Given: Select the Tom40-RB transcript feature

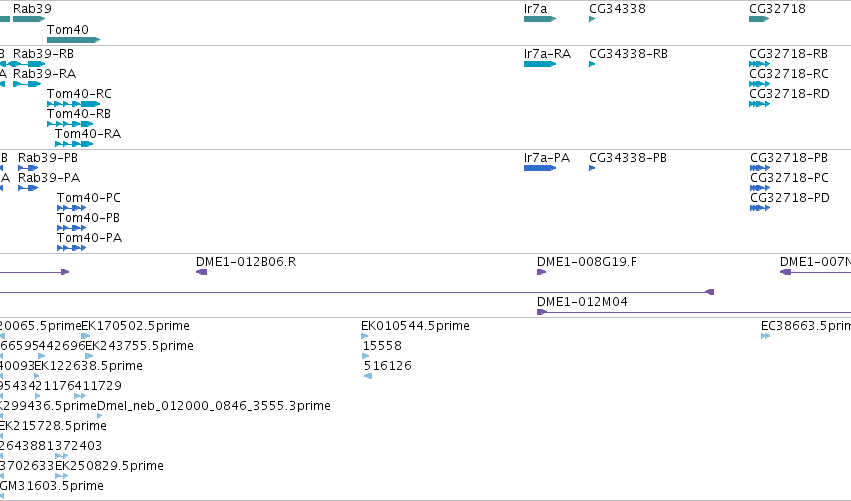Looking at the screenshot, I should [x=71, y=124].
